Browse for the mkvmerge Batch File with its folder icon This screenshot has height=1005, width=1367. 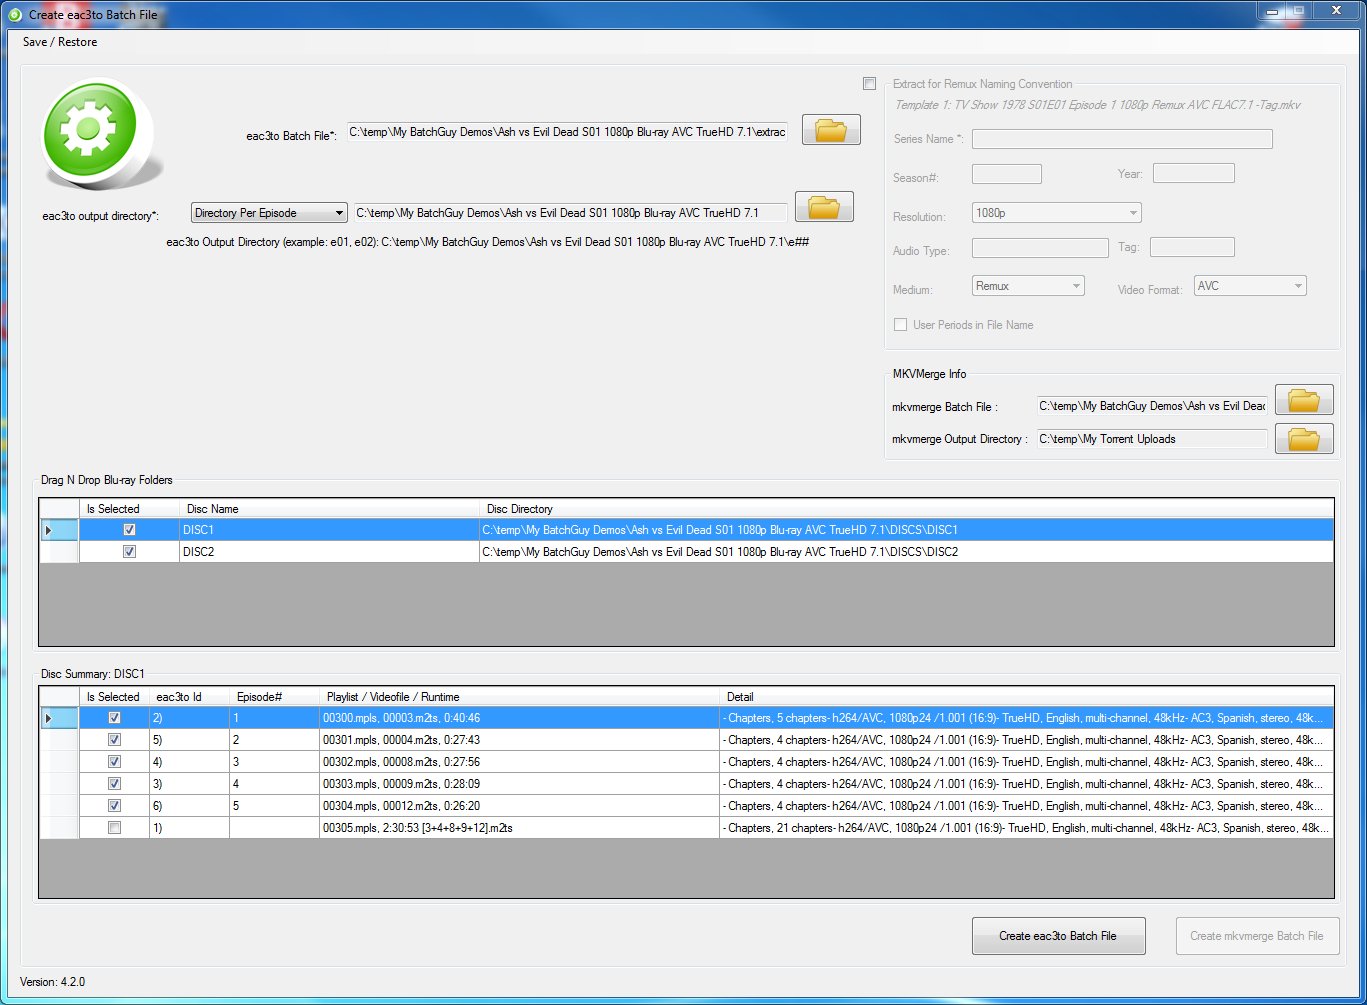(x=1304, y=400)
